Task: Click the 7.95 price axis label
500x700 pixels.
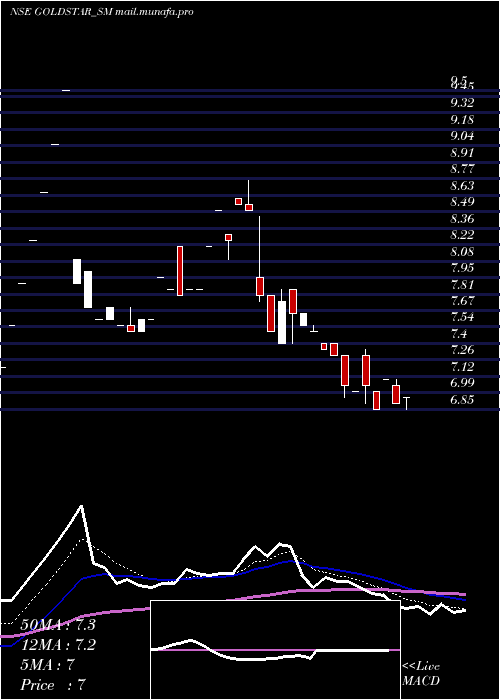Action: [462, 268]
